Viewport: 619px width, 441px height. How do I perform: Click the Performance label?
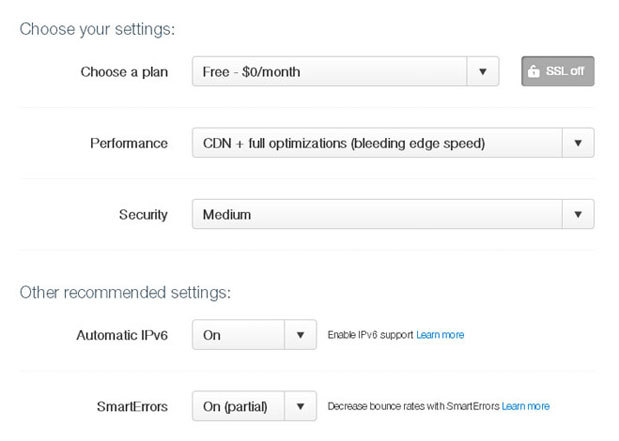coord(129,143)
